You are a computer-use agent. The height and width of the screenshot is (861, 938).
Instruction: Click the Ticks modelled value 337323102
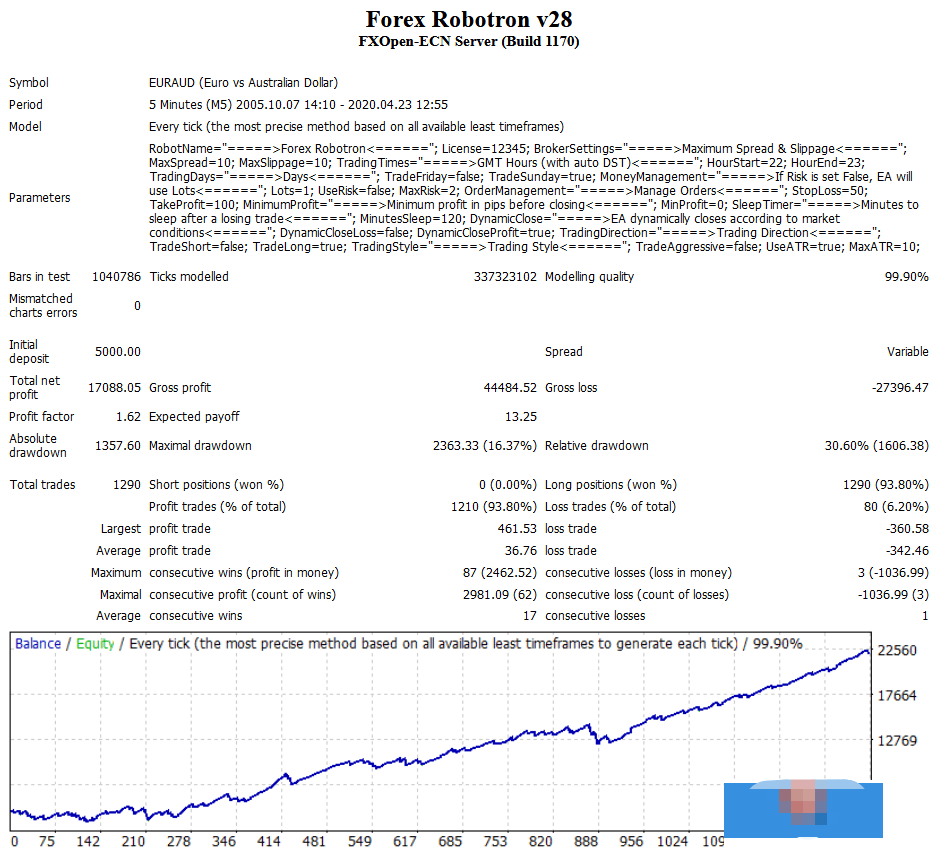pos(505,277)
